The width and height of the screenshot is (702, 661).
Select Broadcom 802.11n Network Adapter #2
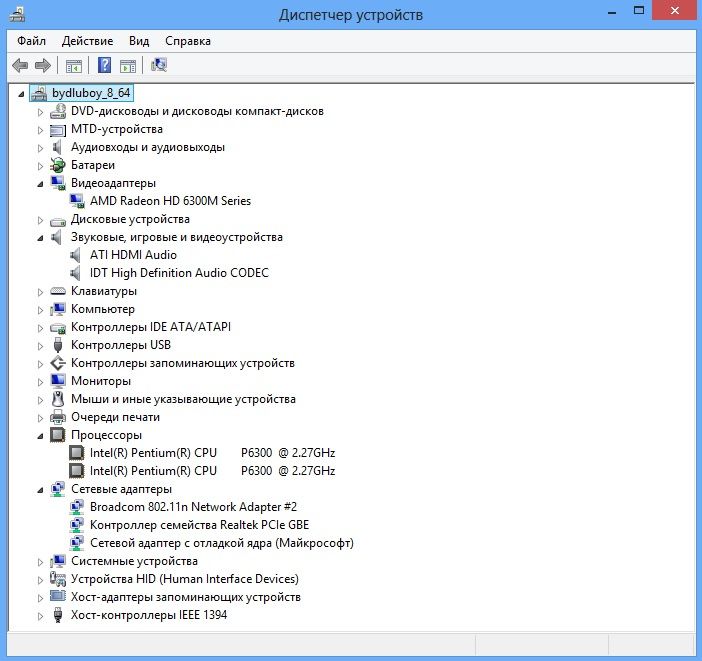[x=193, y=506]
